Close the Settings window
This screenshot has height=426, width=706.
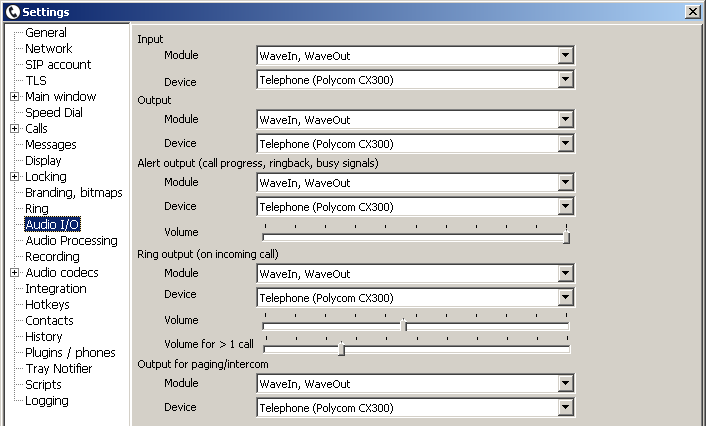click(692, 12)
